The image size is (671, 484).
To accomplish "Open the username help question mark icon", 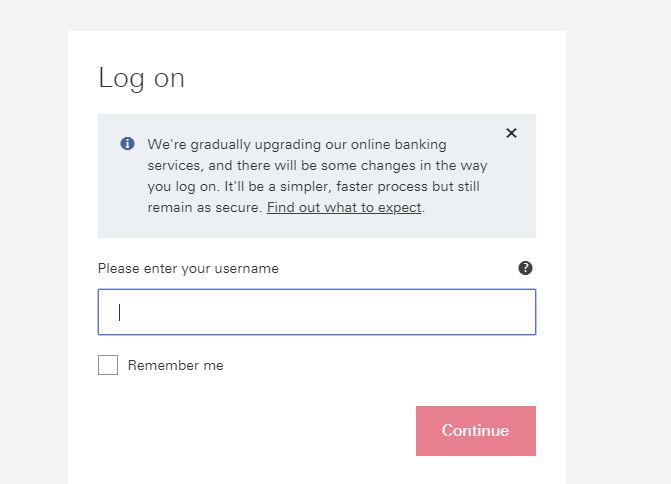I will coord(525,268).
